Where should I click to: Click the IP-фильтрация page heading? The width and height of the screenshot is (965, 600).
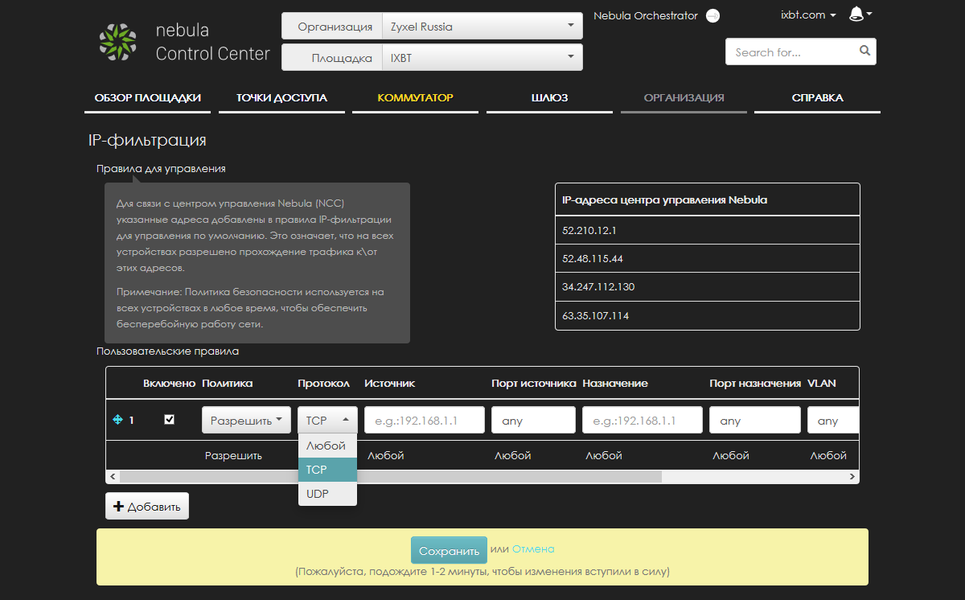pos(147,140)
